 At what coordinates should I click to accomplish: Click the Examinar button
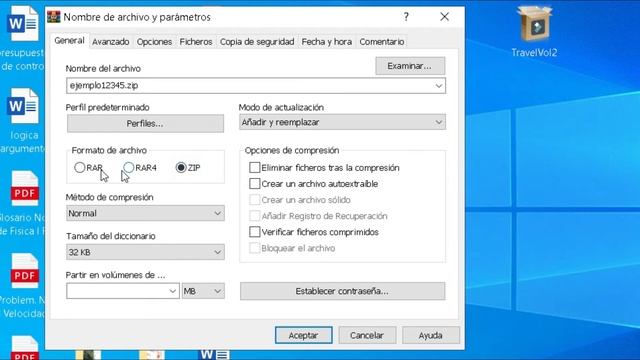410,66
